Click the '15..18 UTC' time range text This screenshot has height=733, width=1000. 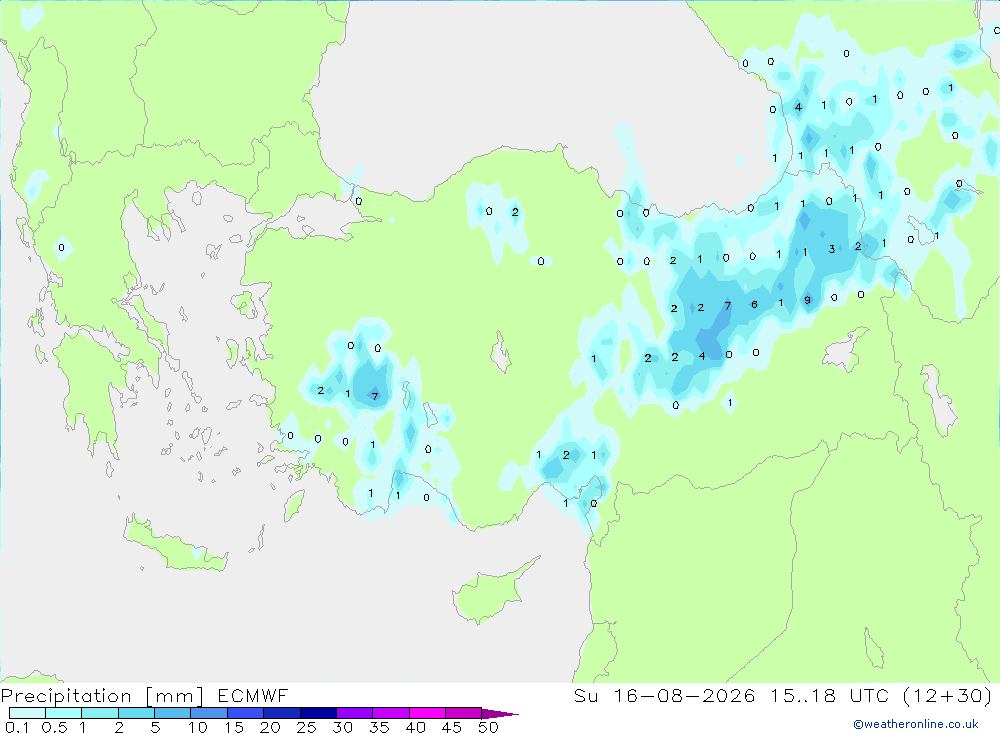coord(829,695)
